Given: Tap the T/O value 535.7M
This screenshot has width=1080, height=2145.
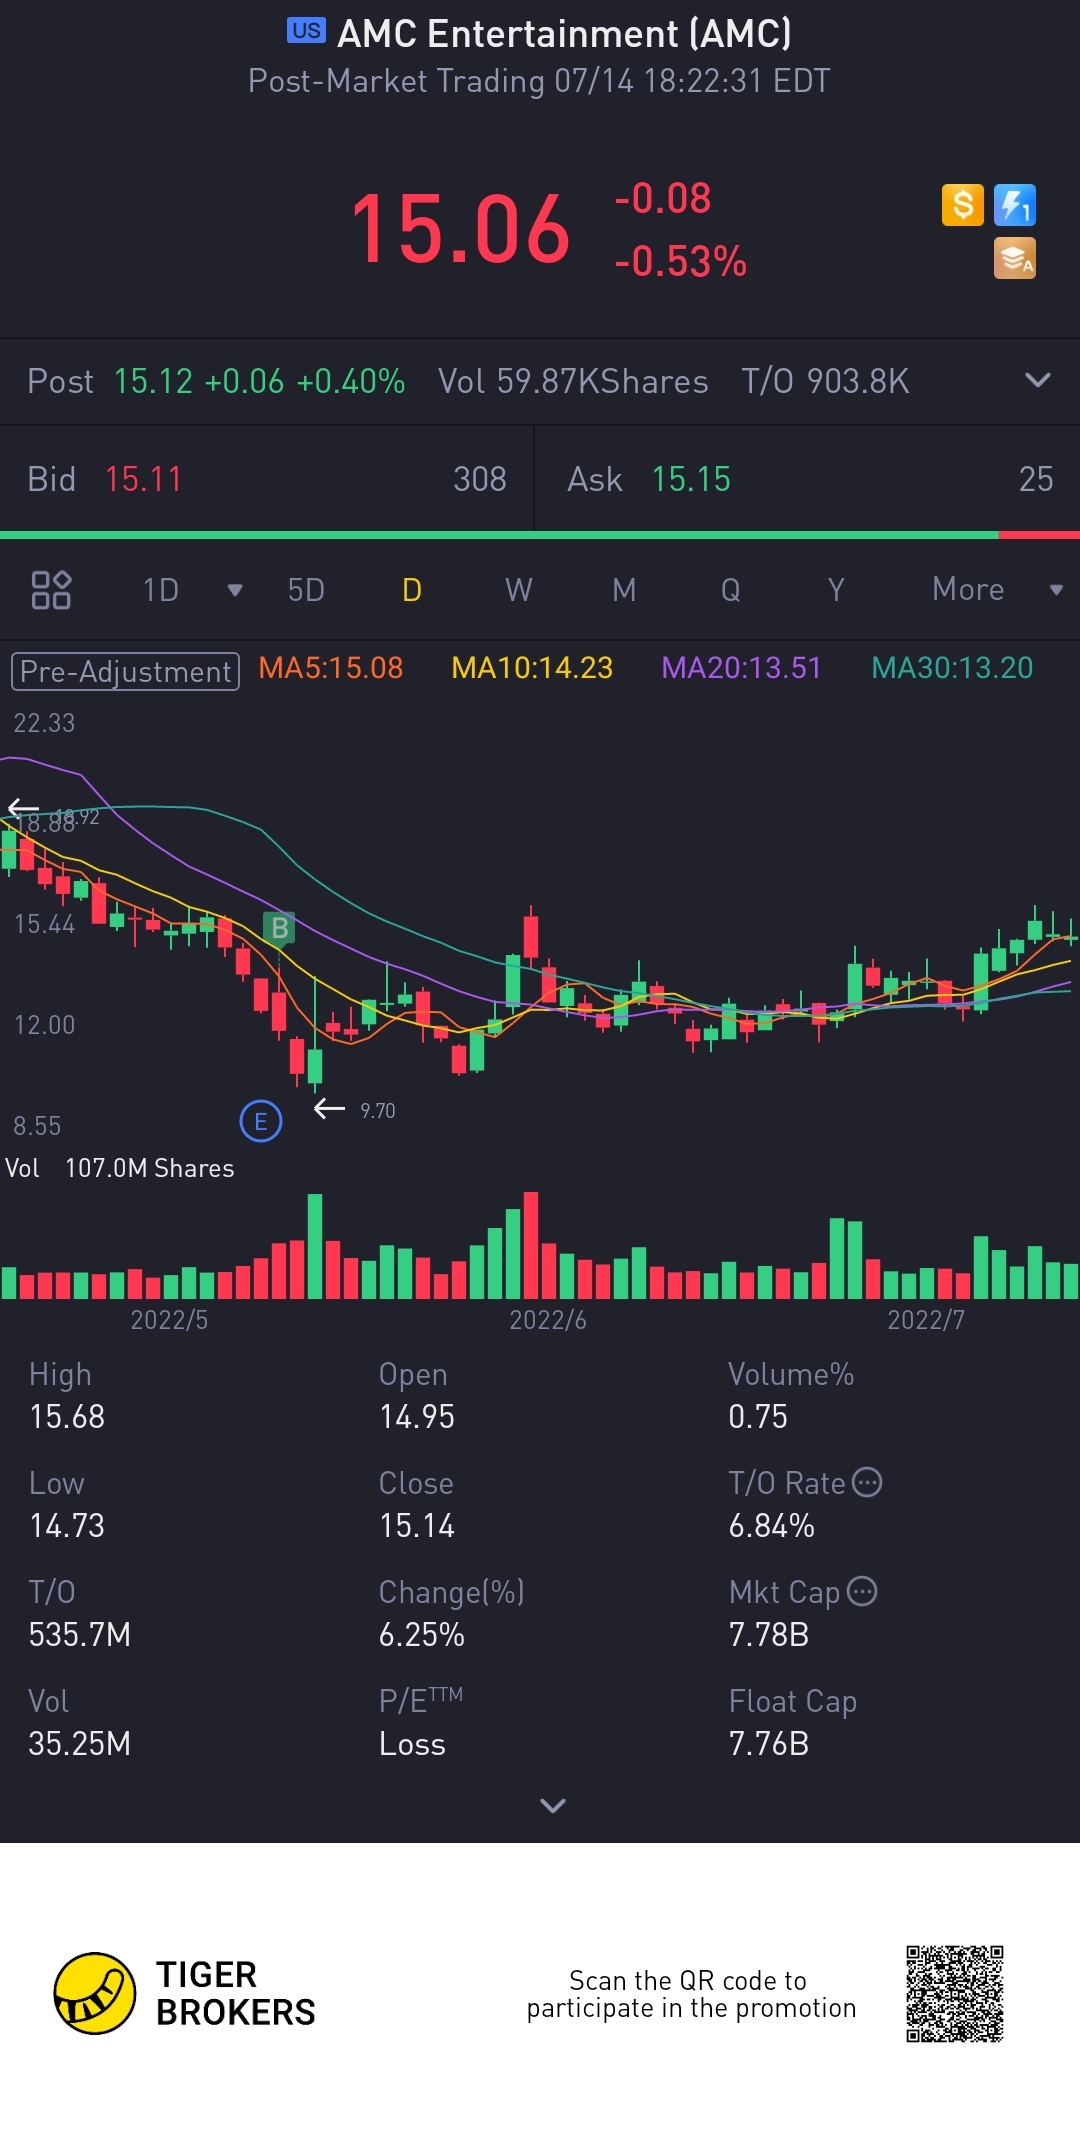Looking at the screenshot, I should 80,1635.
